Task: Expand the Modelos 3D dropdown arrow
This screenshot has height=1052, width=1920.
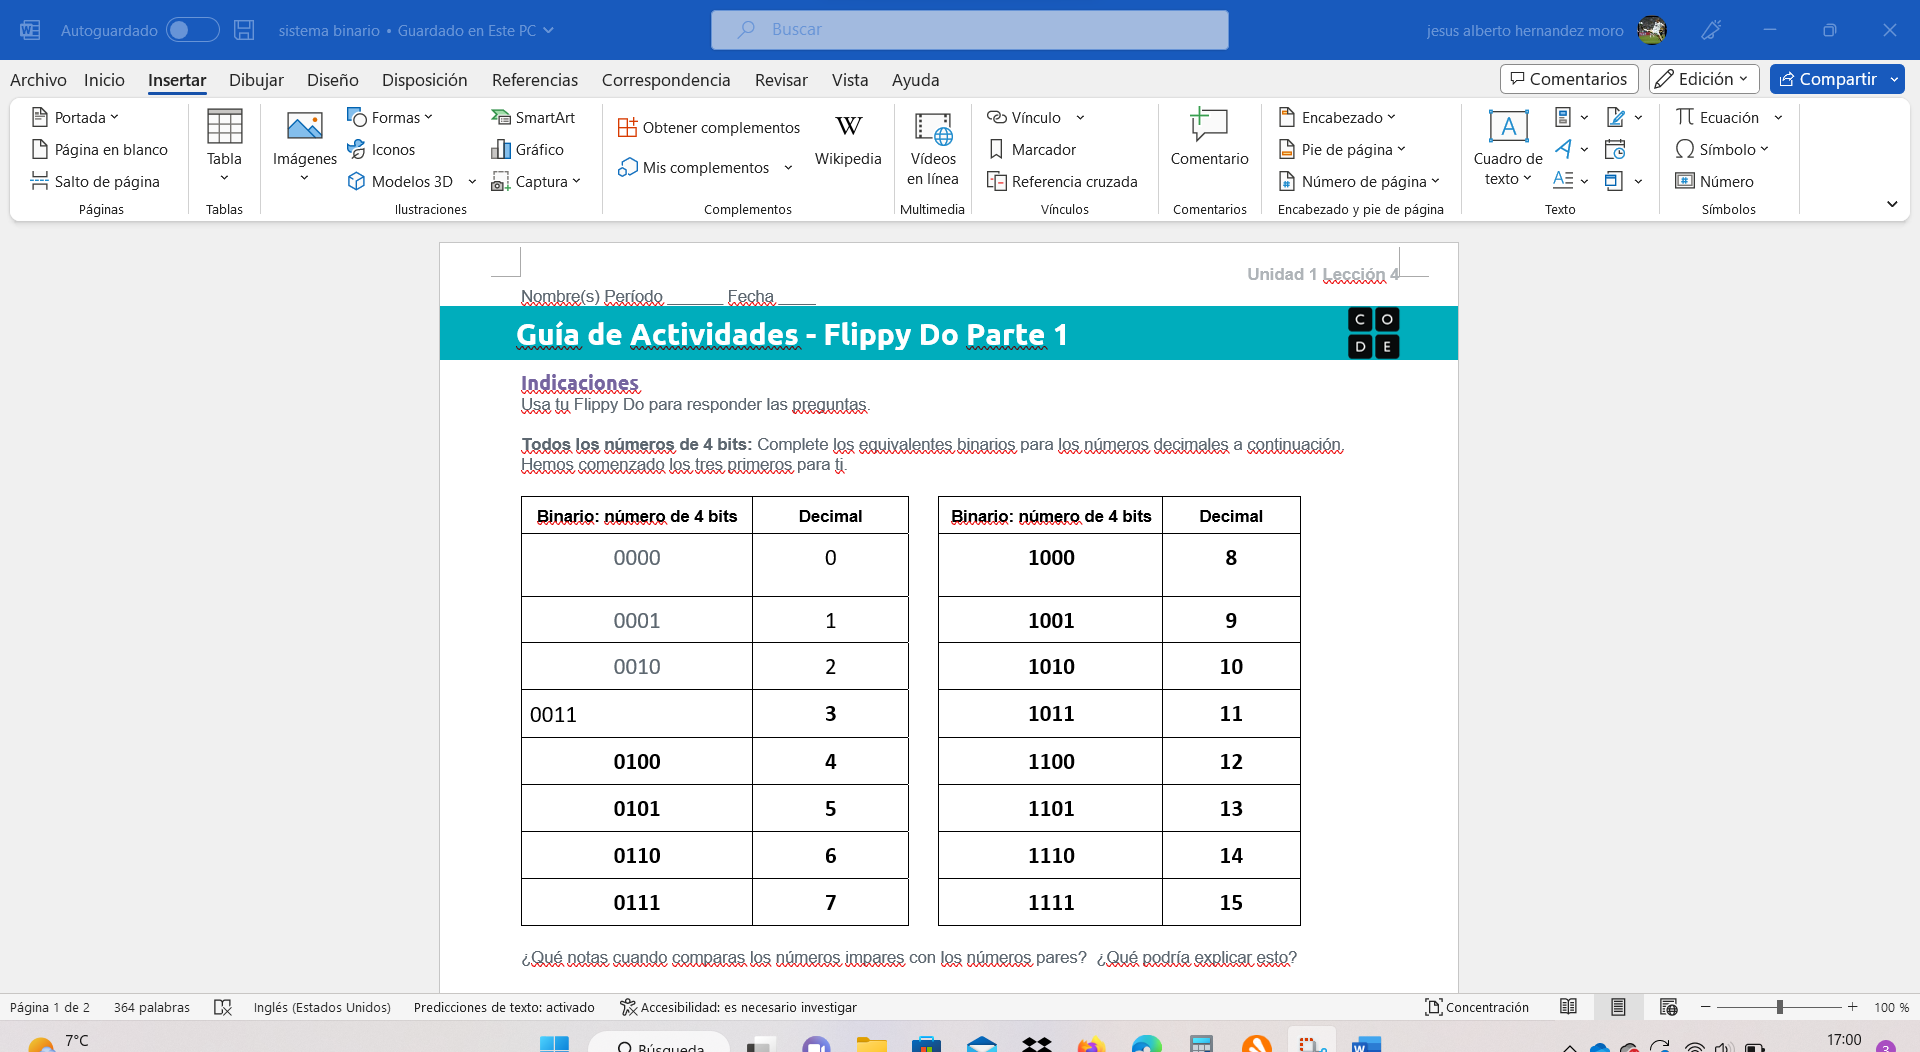Action: [x=472, y=181]
